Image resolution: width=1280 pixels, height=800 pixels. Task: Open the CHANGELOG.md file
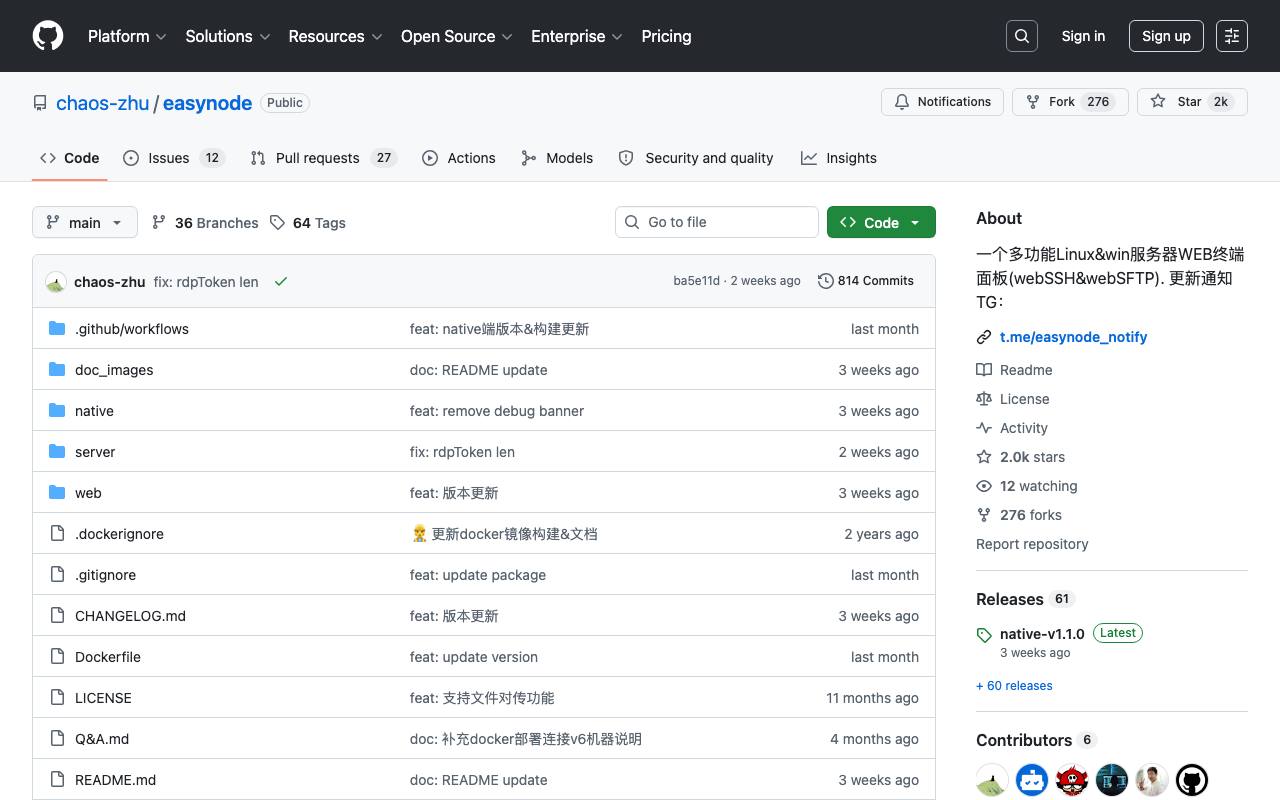point(130,616)
